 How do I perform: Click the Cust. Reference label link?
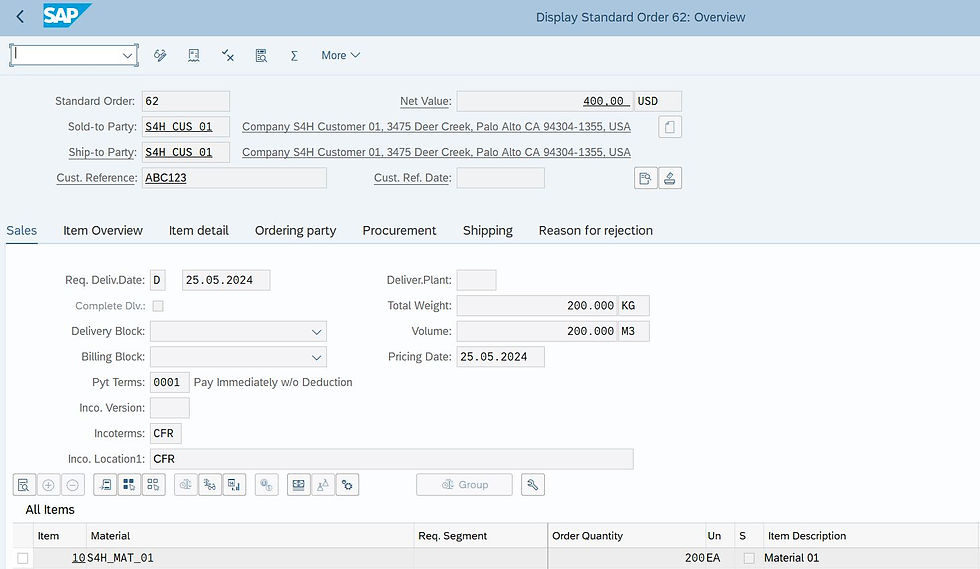click(x=97, y=178)
